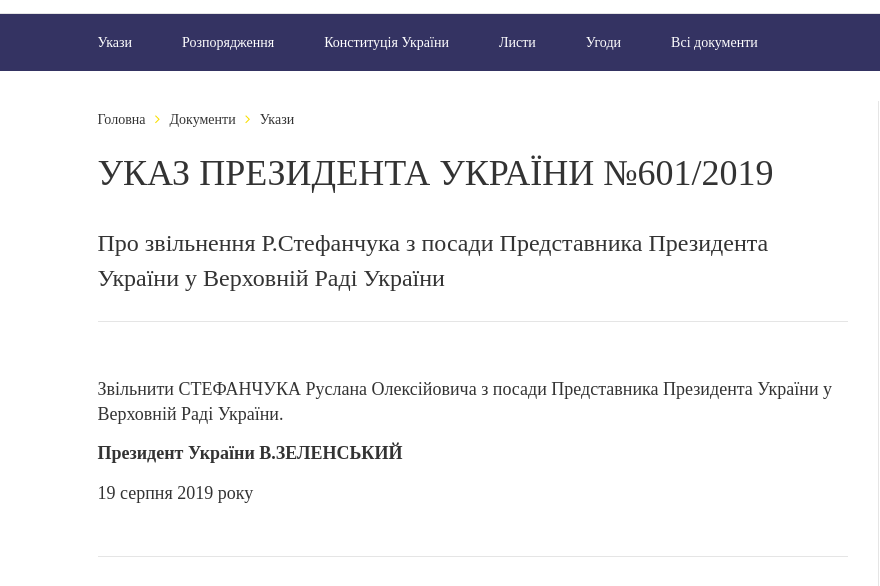Open the Угоди navigation item

[603, 43]
